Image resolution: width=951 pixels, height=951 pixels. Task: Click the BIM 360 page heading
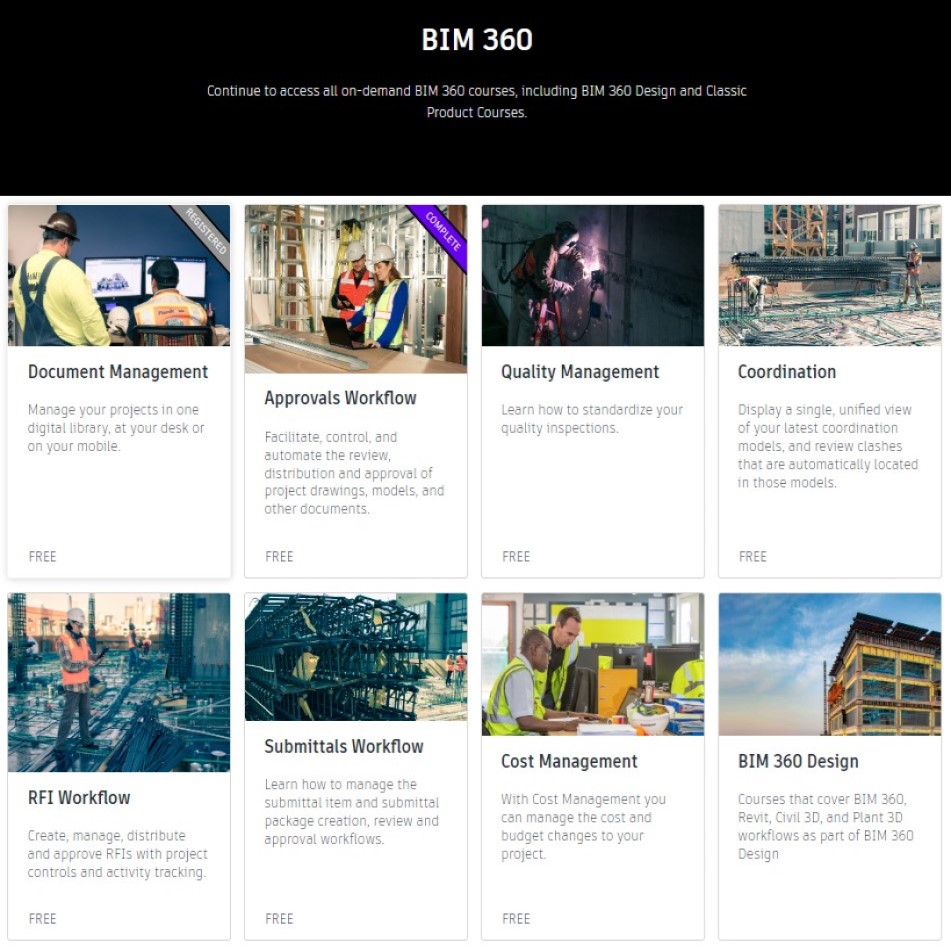[476, 40]
